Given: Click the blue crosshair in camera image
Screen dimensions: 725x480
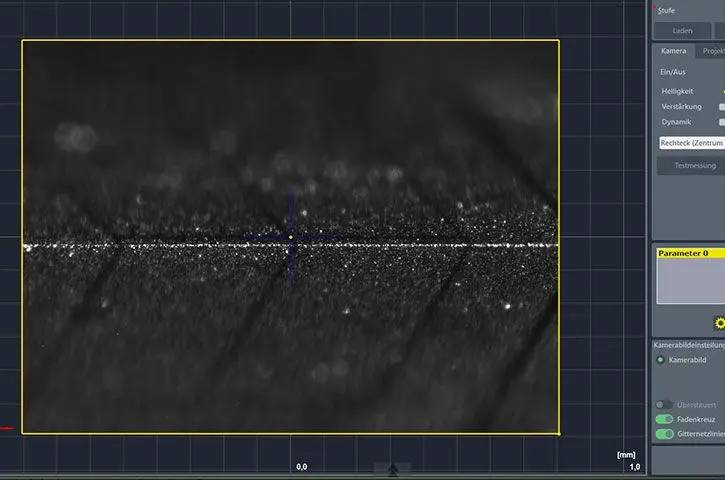Looking at the screenshot, I should tap(291, 237).
